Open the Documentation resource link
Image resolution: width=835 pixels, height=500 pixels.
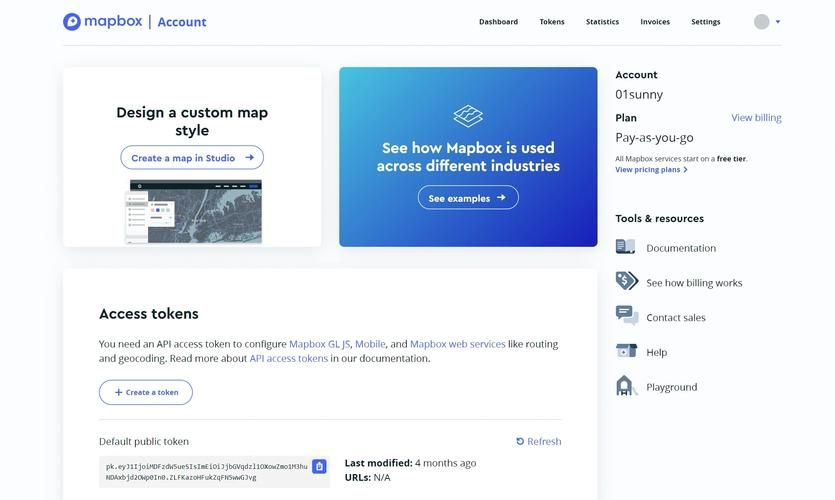pos(681,248)
